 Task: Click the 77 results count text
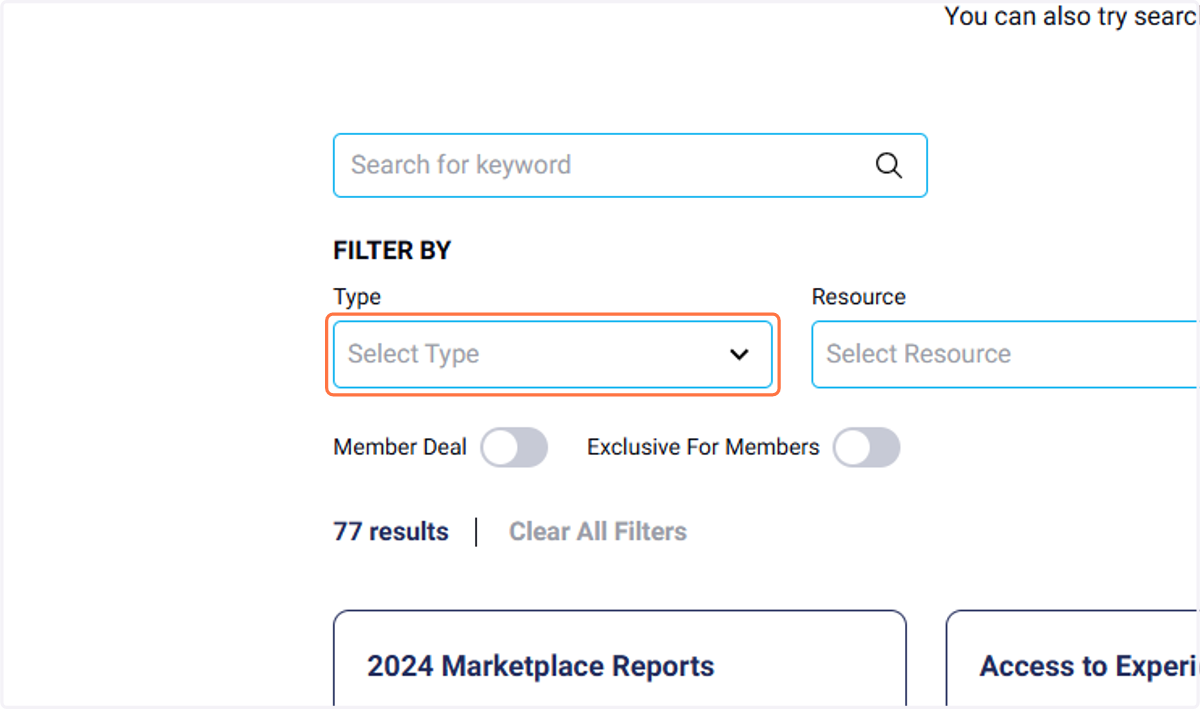point(391,532)
